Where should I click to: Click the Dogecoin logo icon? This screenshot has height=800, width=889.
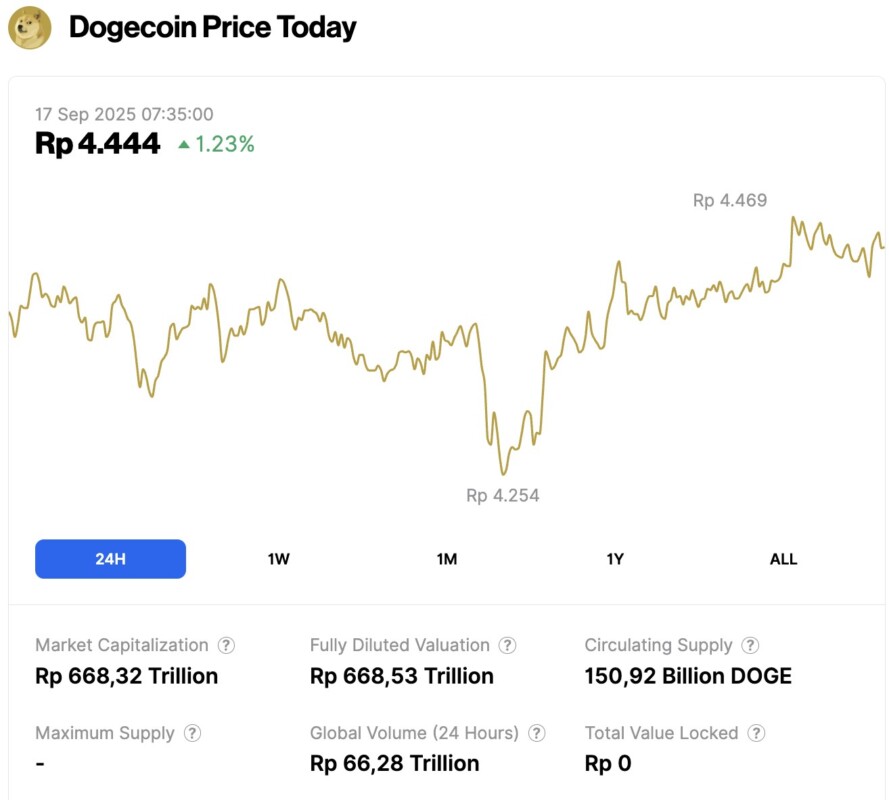pyautogui.click(x=28, y=28)
